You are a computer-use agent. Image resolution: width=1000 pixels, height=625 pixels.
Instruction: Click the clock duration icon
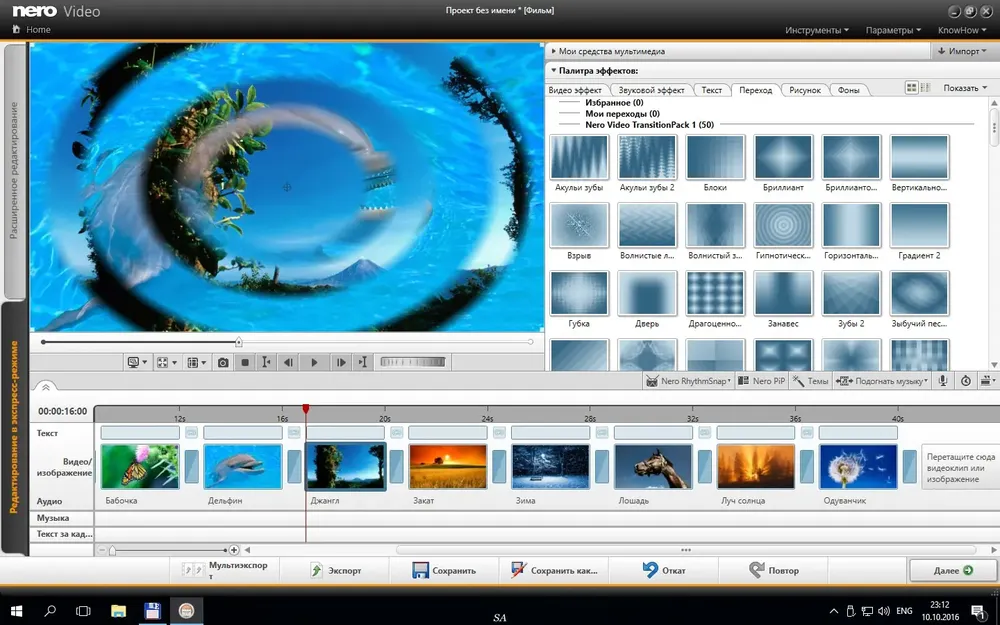[966, 381]
